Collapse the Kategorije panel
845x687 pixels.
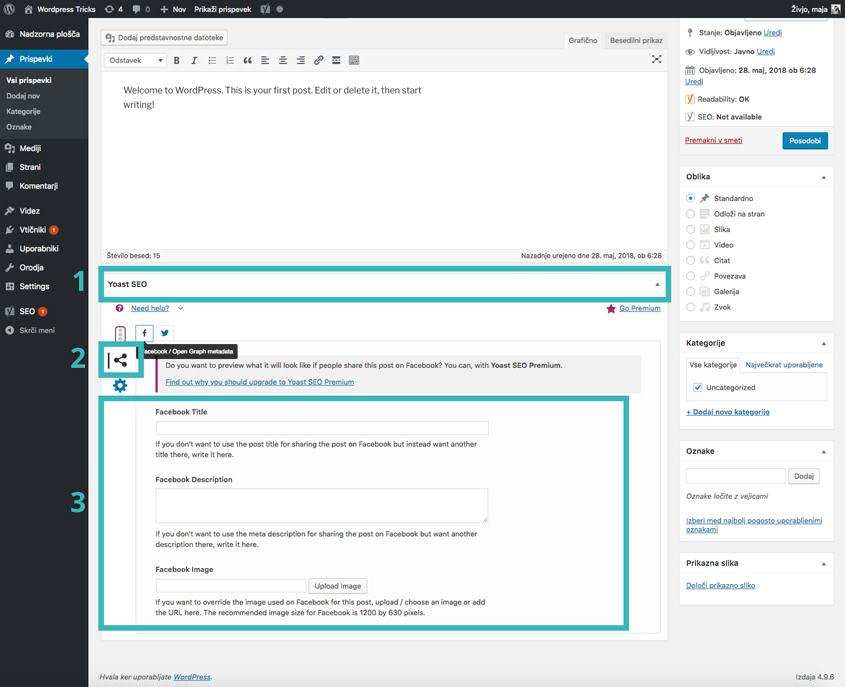tap(823, 344)
